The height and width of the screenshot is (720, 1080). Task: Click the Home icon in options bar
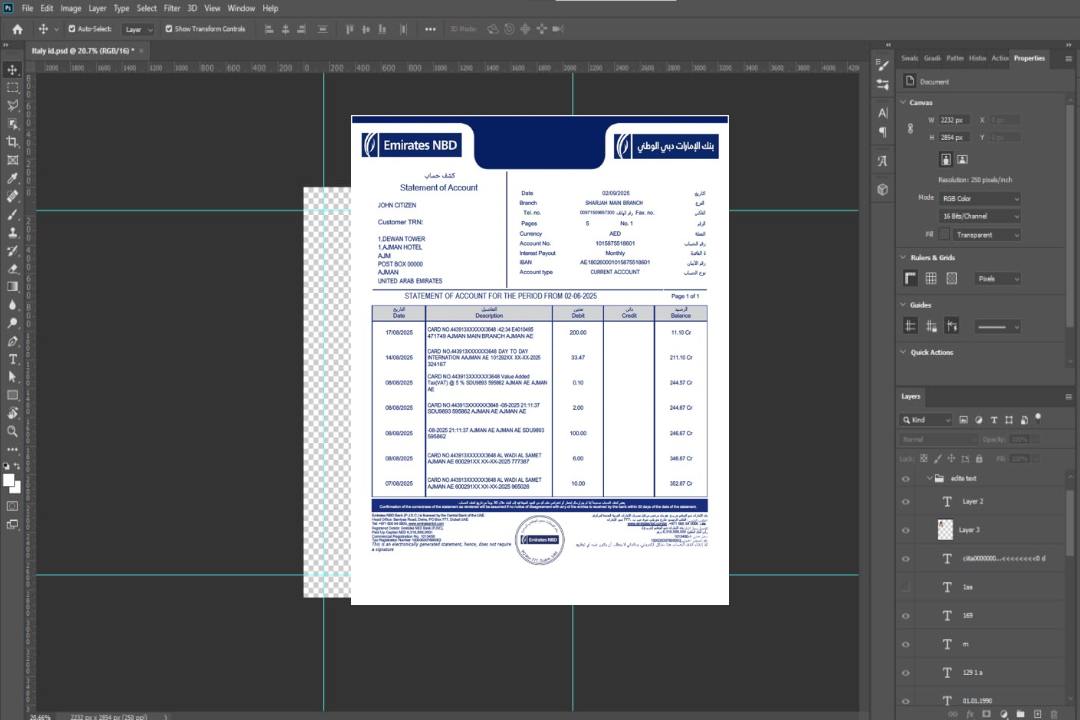point(17,29)
